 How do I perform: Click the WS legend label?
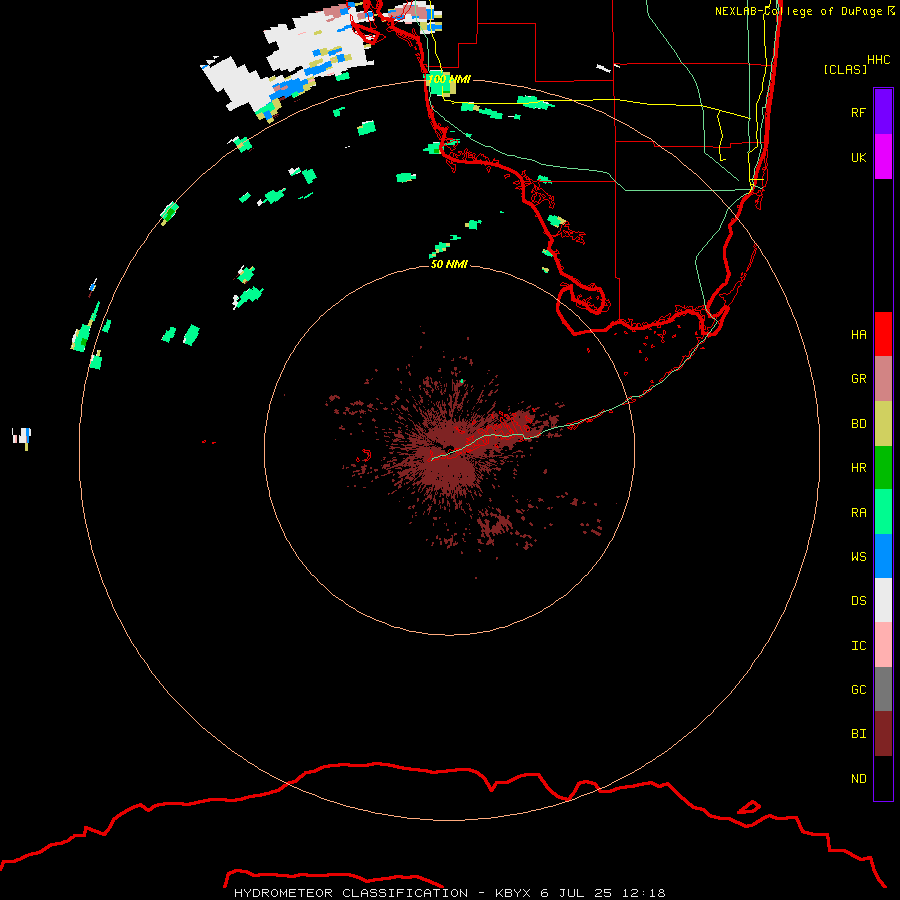(x=858, y=557)
